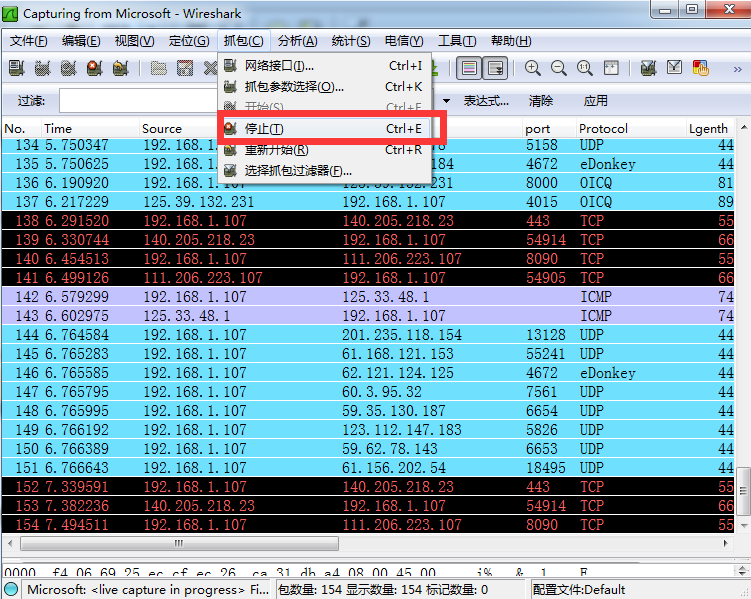Click the zoom out magnifier icon
Image resolution: width=751 pixels, height=599 pixels.
[x=559, y=68]
